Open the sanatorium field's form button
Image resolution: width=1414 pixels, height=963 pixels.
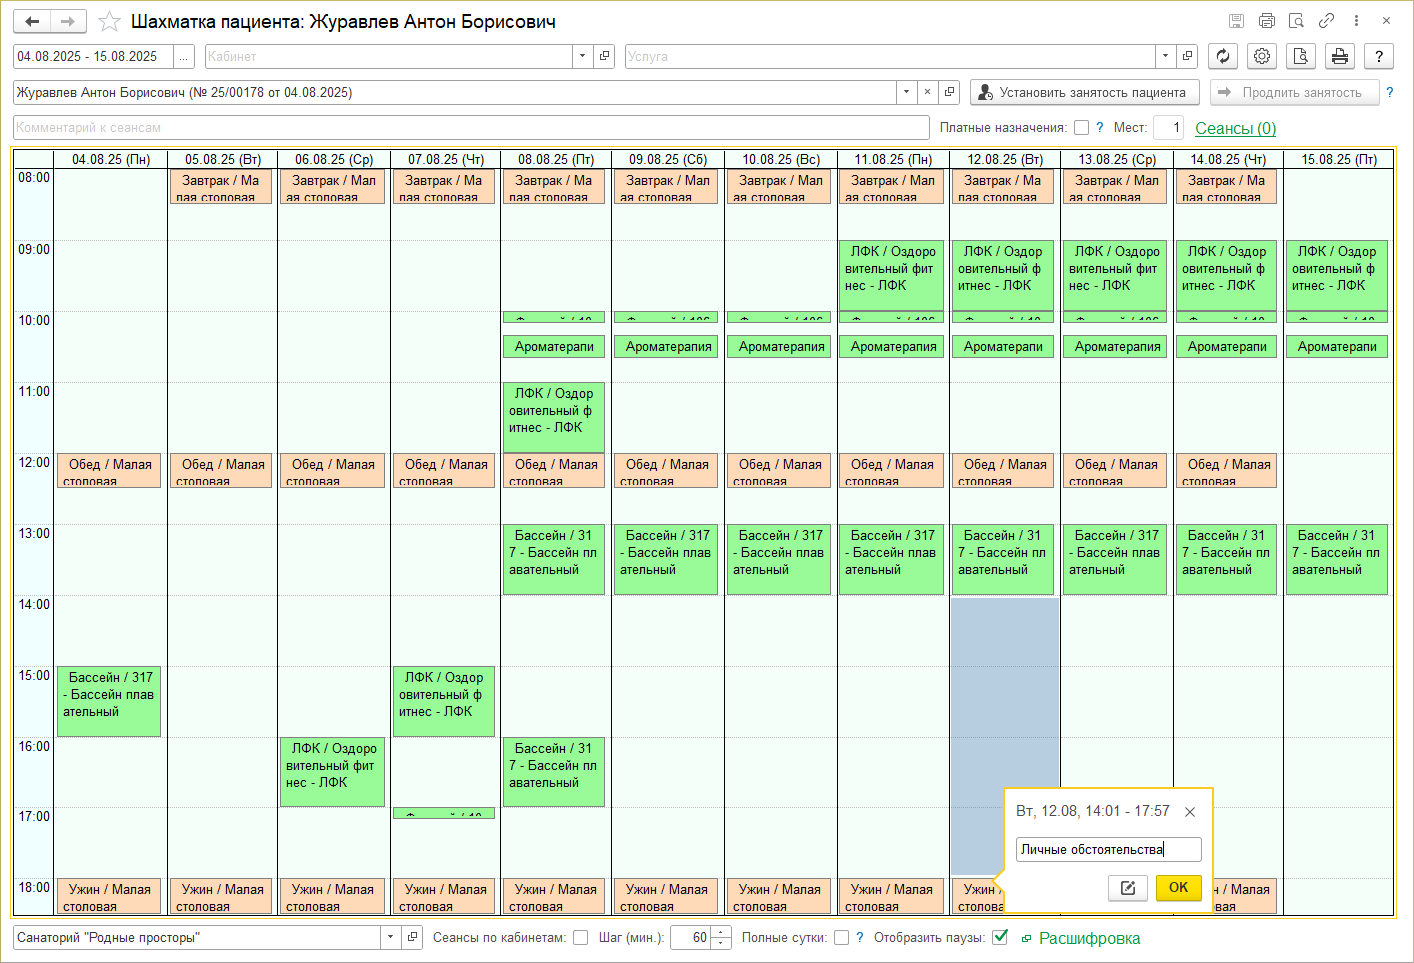tap(412, 938)
